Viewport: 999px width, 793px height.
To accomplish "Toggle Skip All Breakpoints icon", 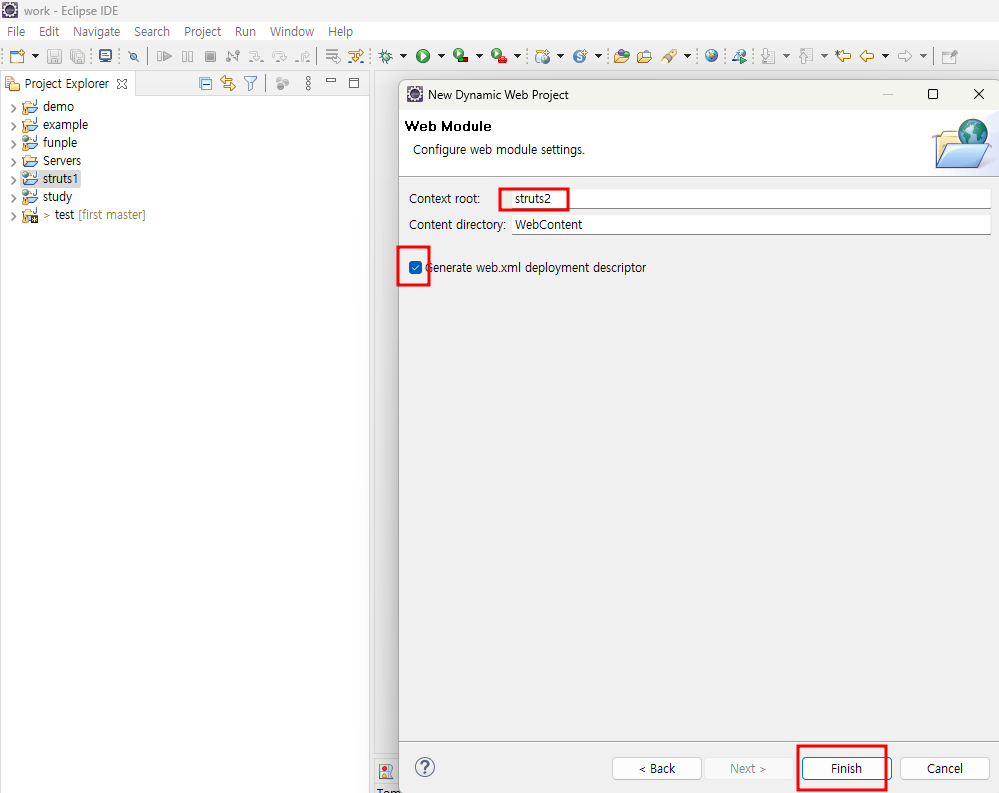I will click(x=133, y=56).
